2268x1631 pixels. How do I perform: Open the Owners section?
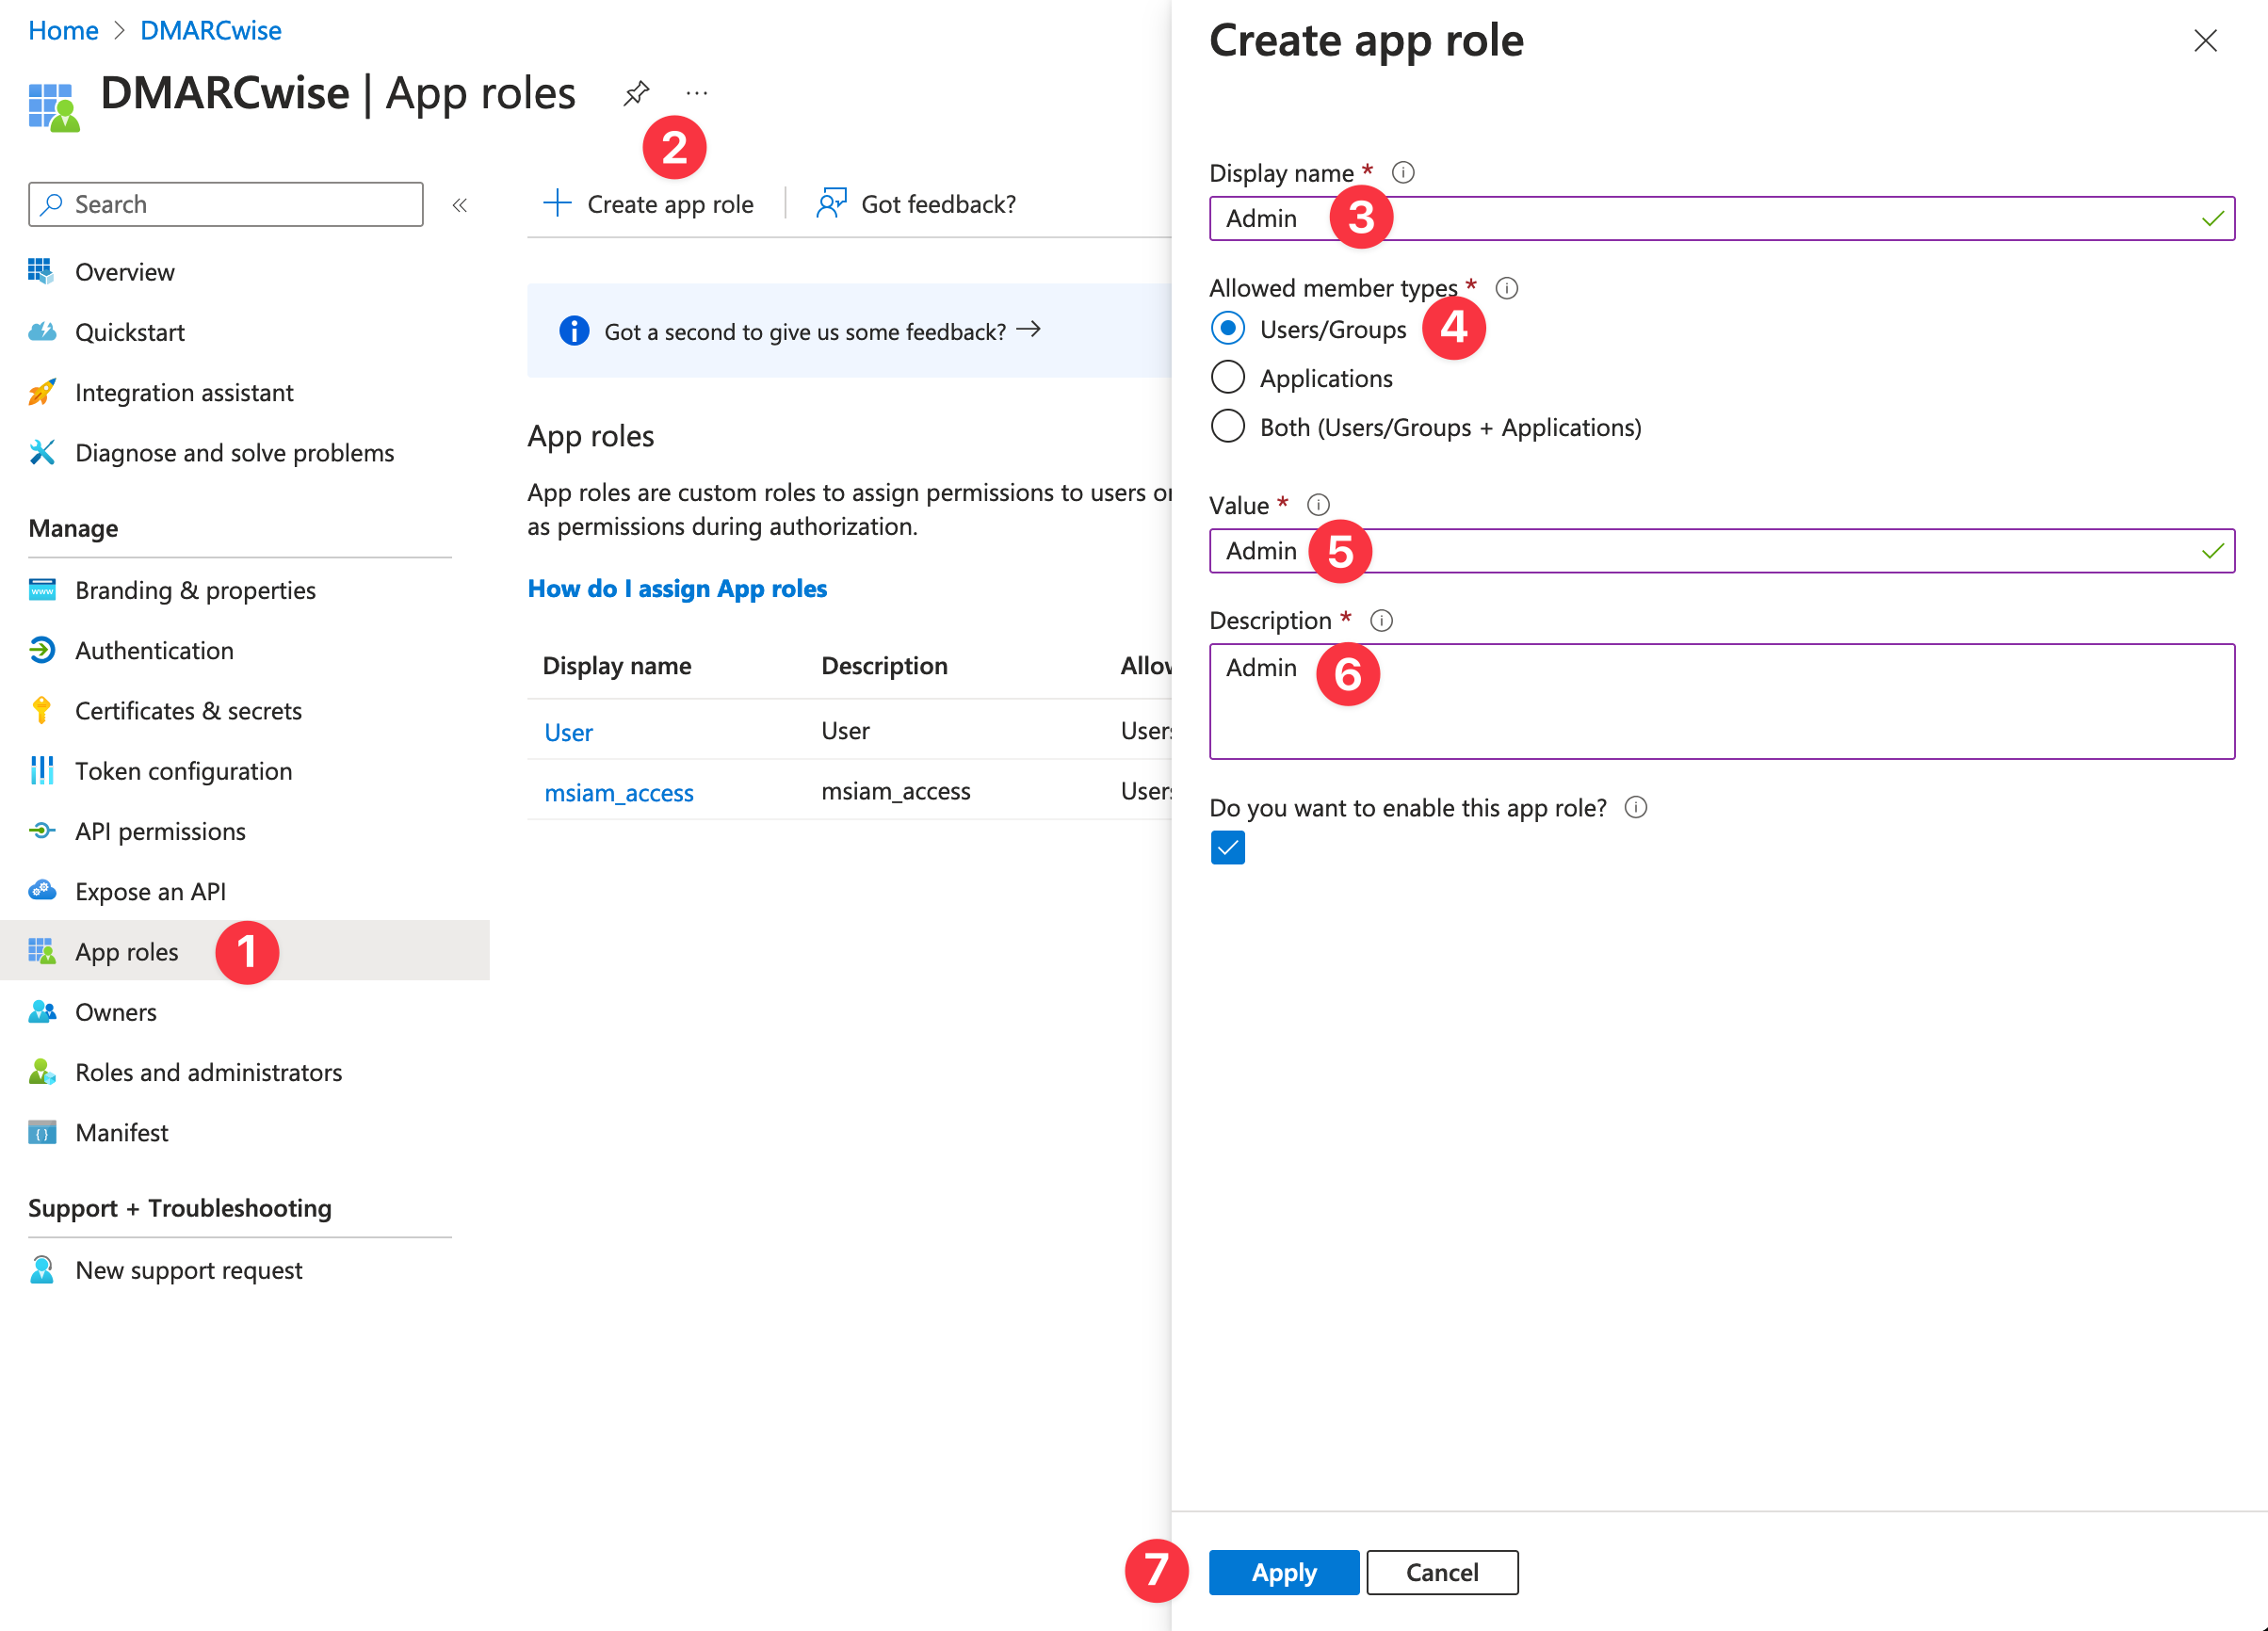pos(115,1011)
